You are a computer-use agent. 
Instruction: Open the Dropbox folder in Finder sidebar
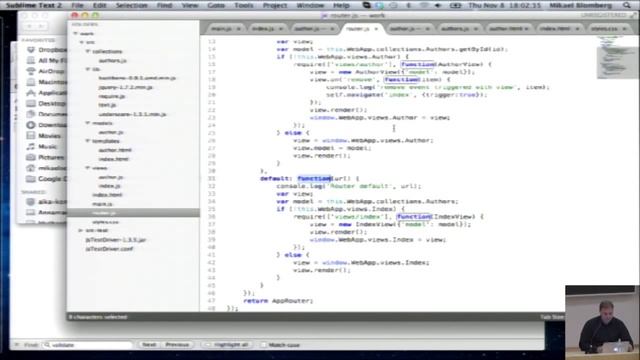point(47,50)
